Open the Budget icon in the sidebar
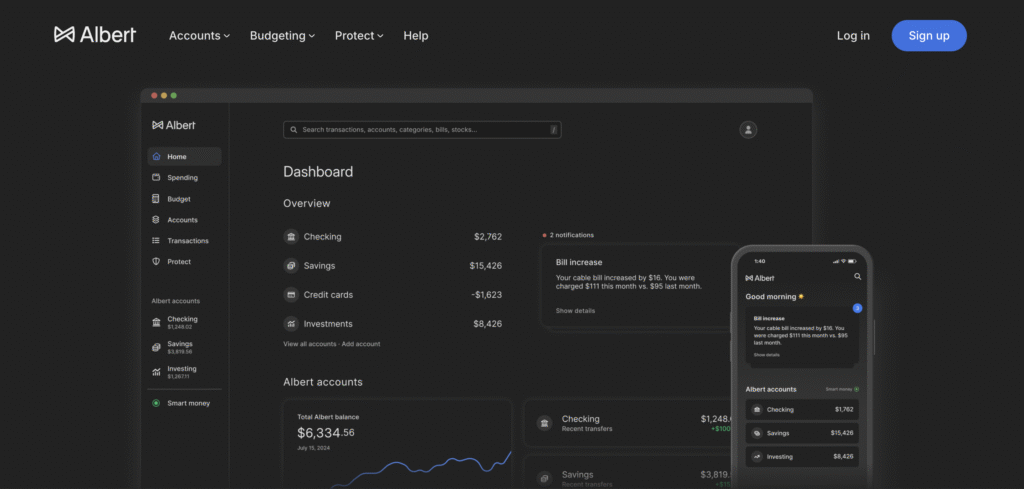Image resolution: width=1024 pixels, height=489 pixels. point(156,199)
